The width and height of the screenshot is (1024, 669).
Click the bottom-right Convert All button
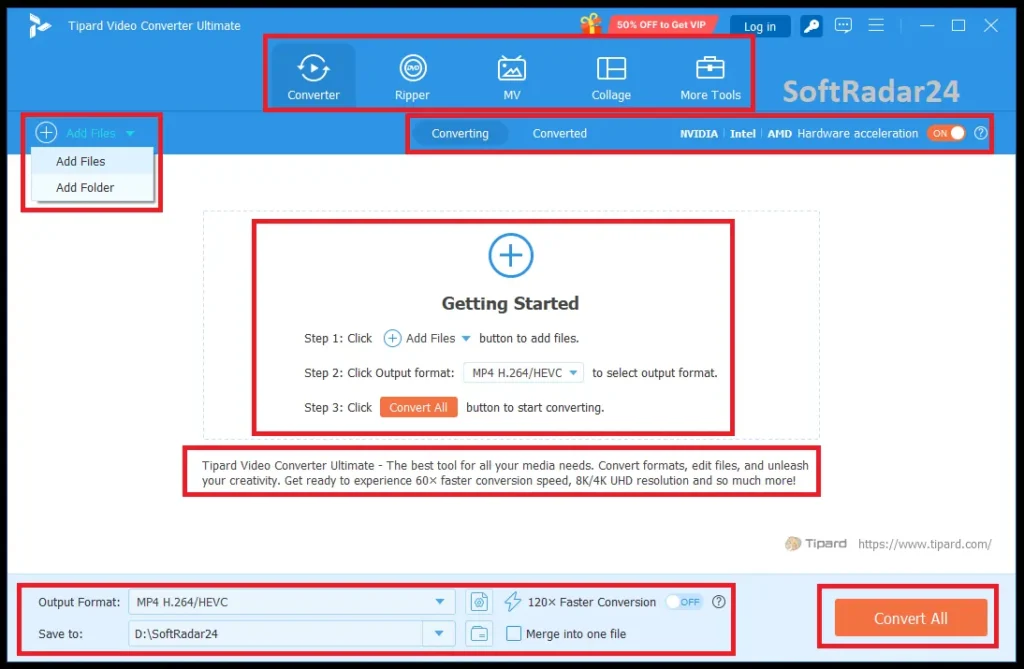tap(910, 617)
